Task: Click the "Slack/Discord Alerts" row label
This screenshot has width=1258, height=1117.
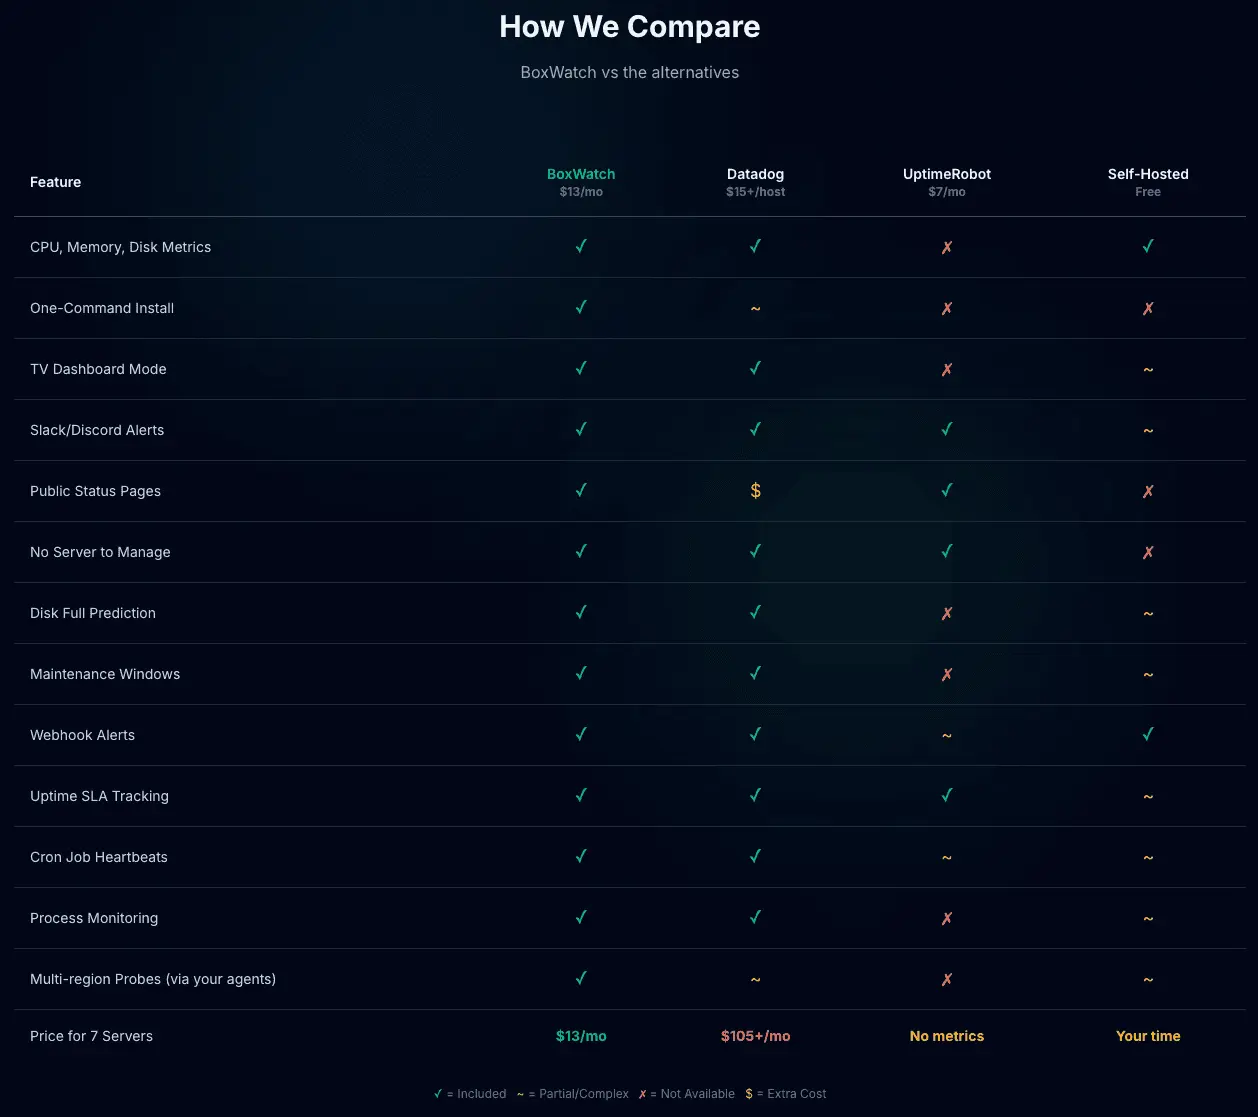Action: click(97, 430)
